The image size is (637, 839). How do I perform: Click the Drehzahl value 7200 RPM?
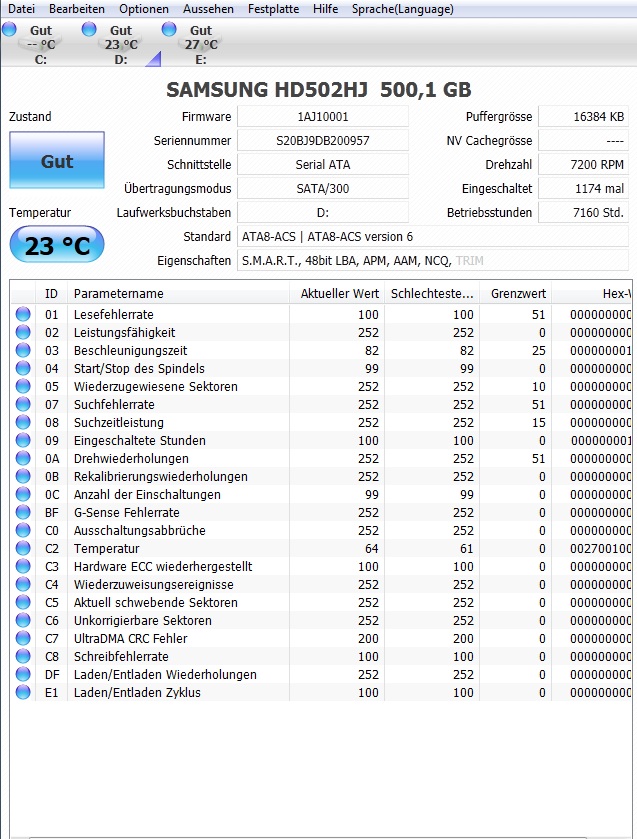click(583, 165)
